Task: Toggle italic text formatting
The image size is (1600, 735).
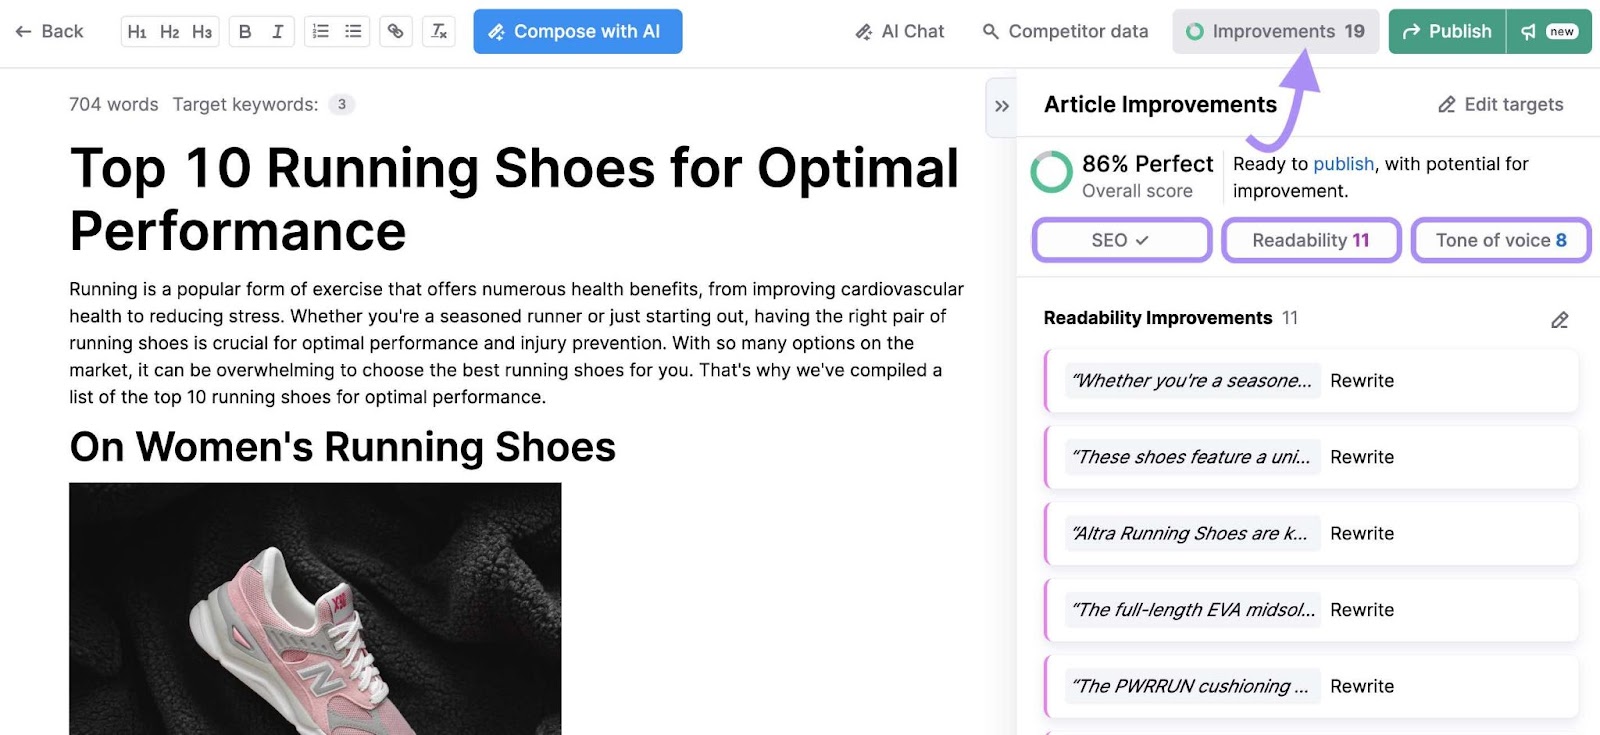Action: [277, 31]
